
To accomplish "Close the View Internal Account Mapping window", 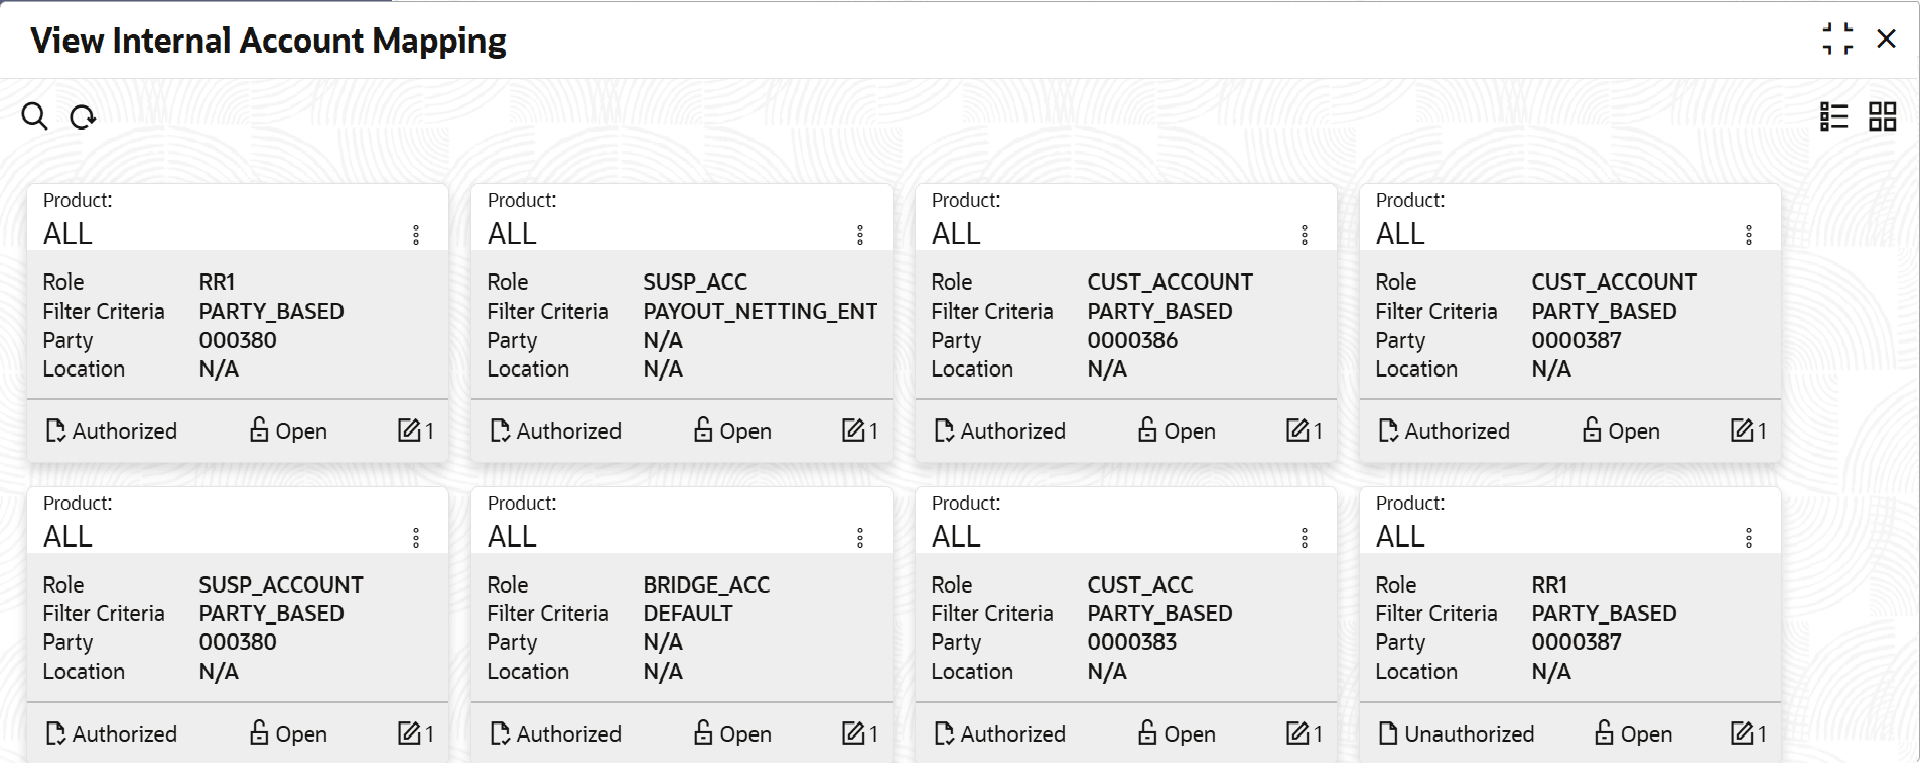I will [1886, 39].
